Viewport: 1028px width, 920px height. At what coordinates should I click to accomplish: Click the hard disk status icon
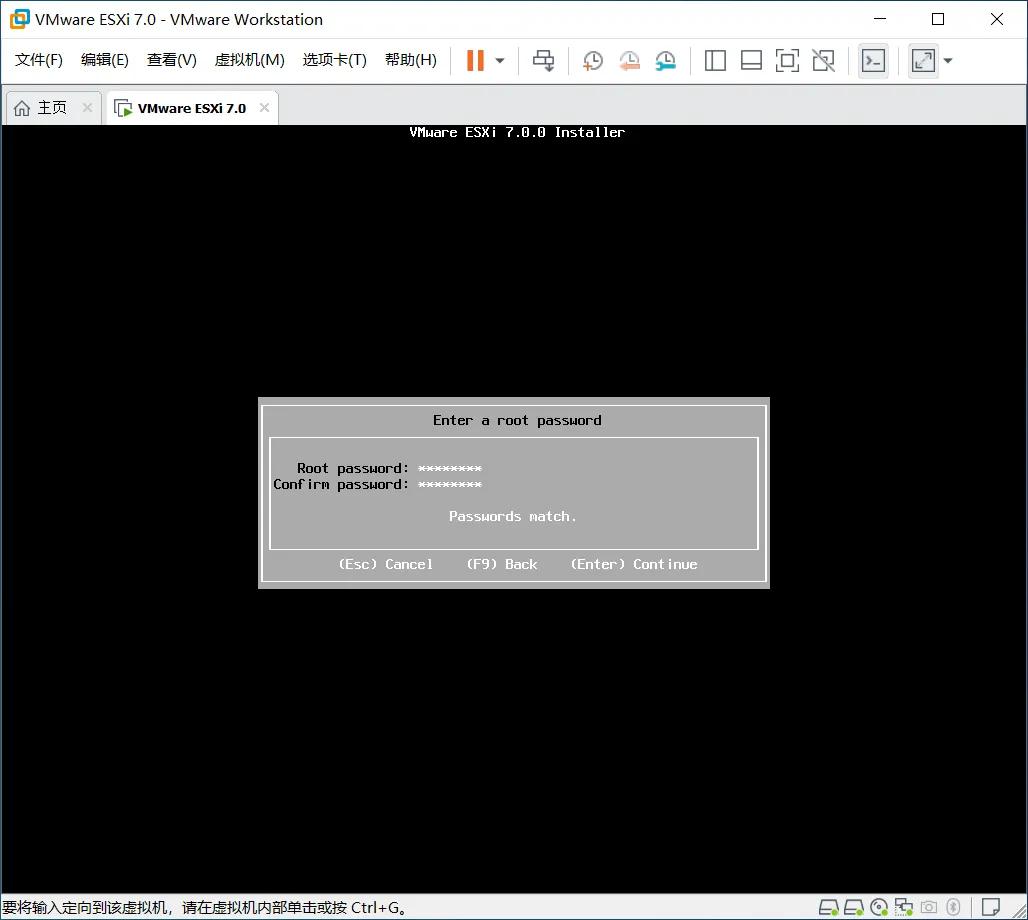click(828, 907)
